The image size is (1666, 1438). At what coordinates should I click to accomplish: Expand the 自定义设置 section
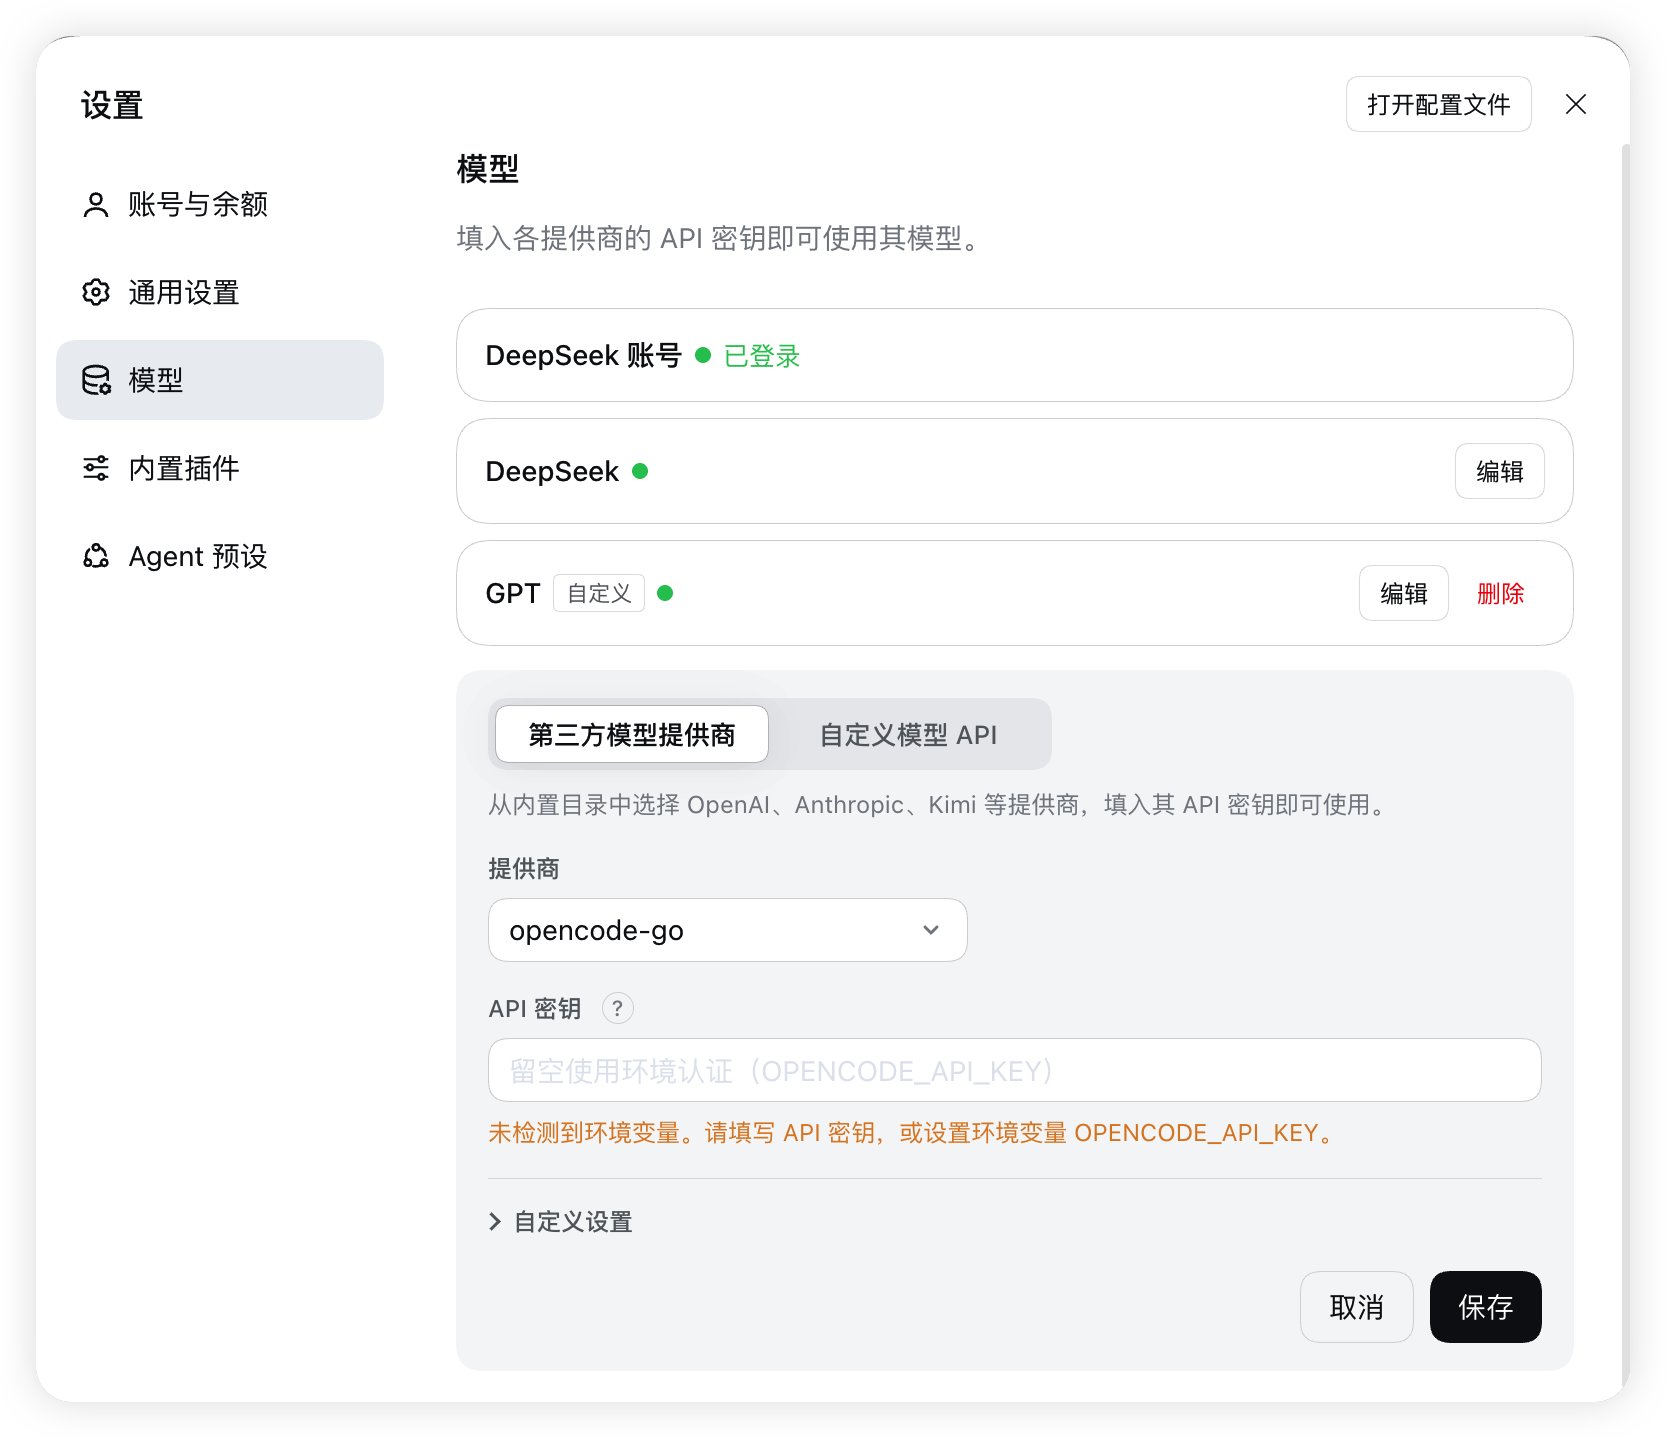click(561, 1222)
